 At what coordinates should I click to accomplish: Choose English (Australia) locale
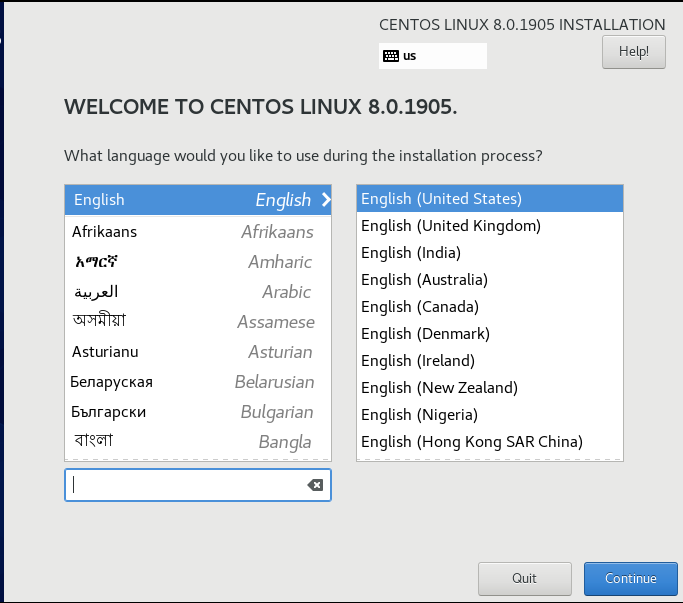click(490, 280)
